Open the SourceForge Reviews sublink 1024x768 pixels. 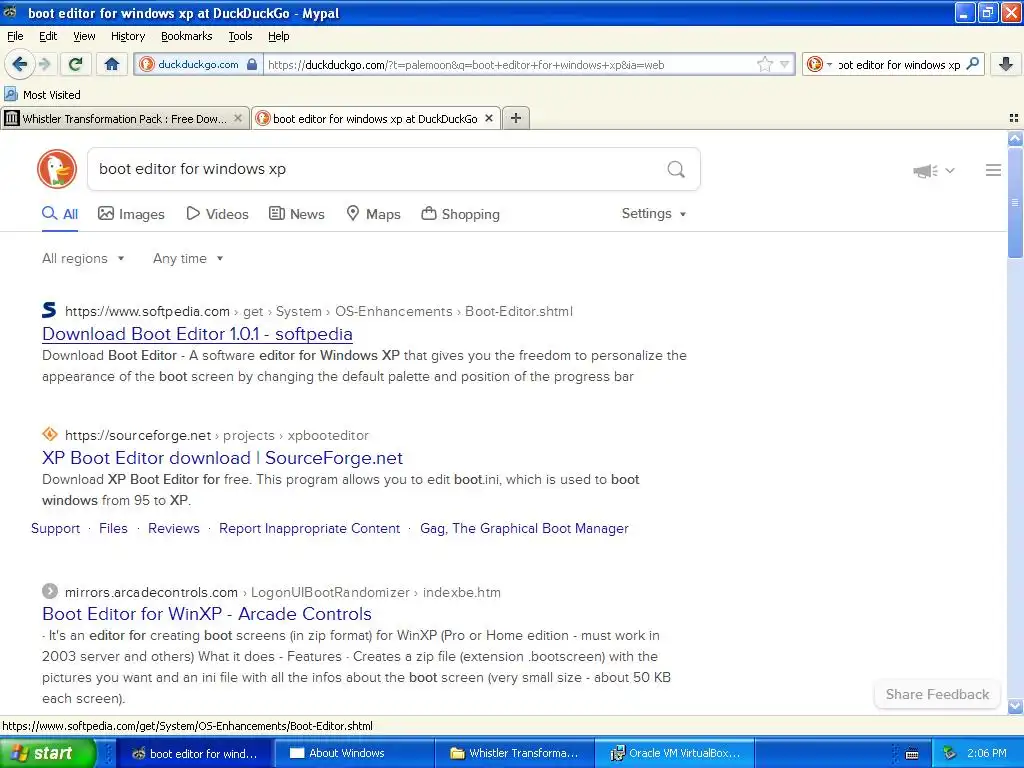tap(174, 528)
